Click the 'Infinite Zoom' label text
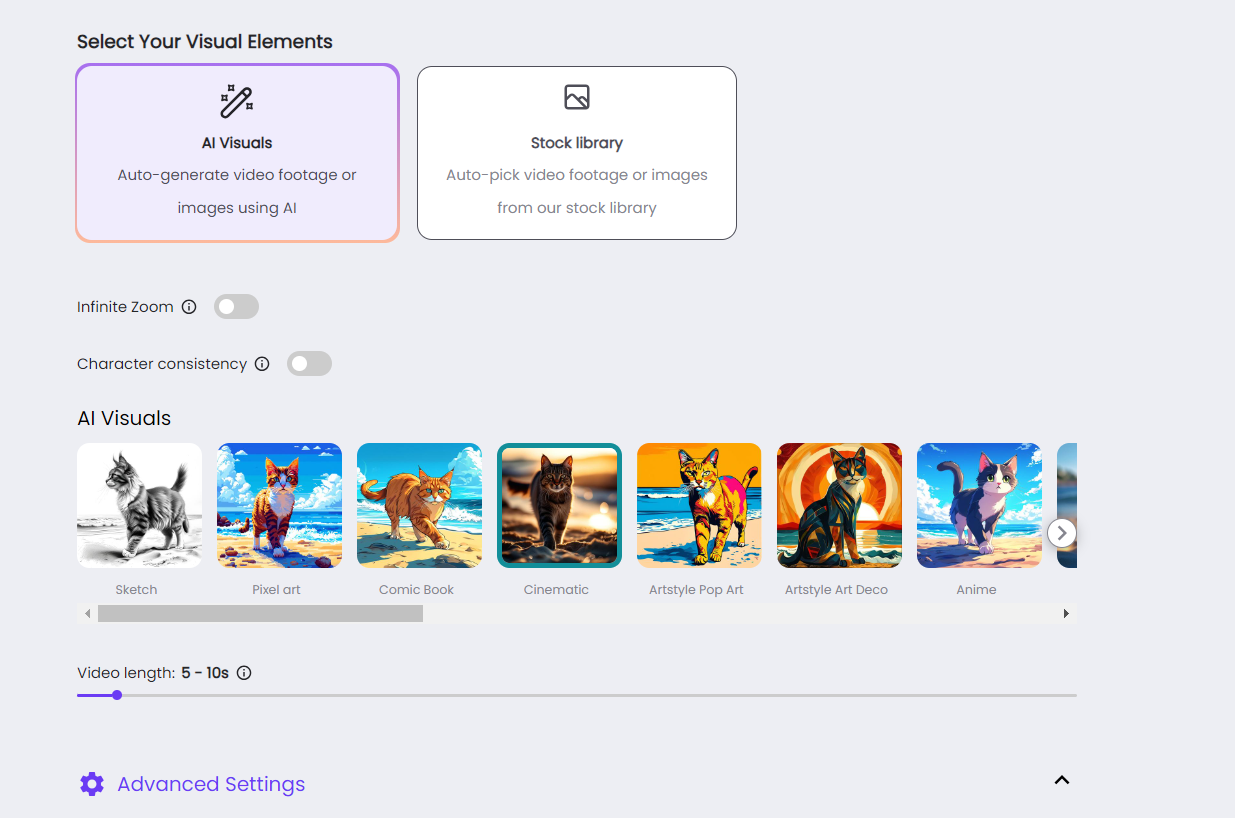The height and width of the screenshot is (818, 1235). [125, 307]
